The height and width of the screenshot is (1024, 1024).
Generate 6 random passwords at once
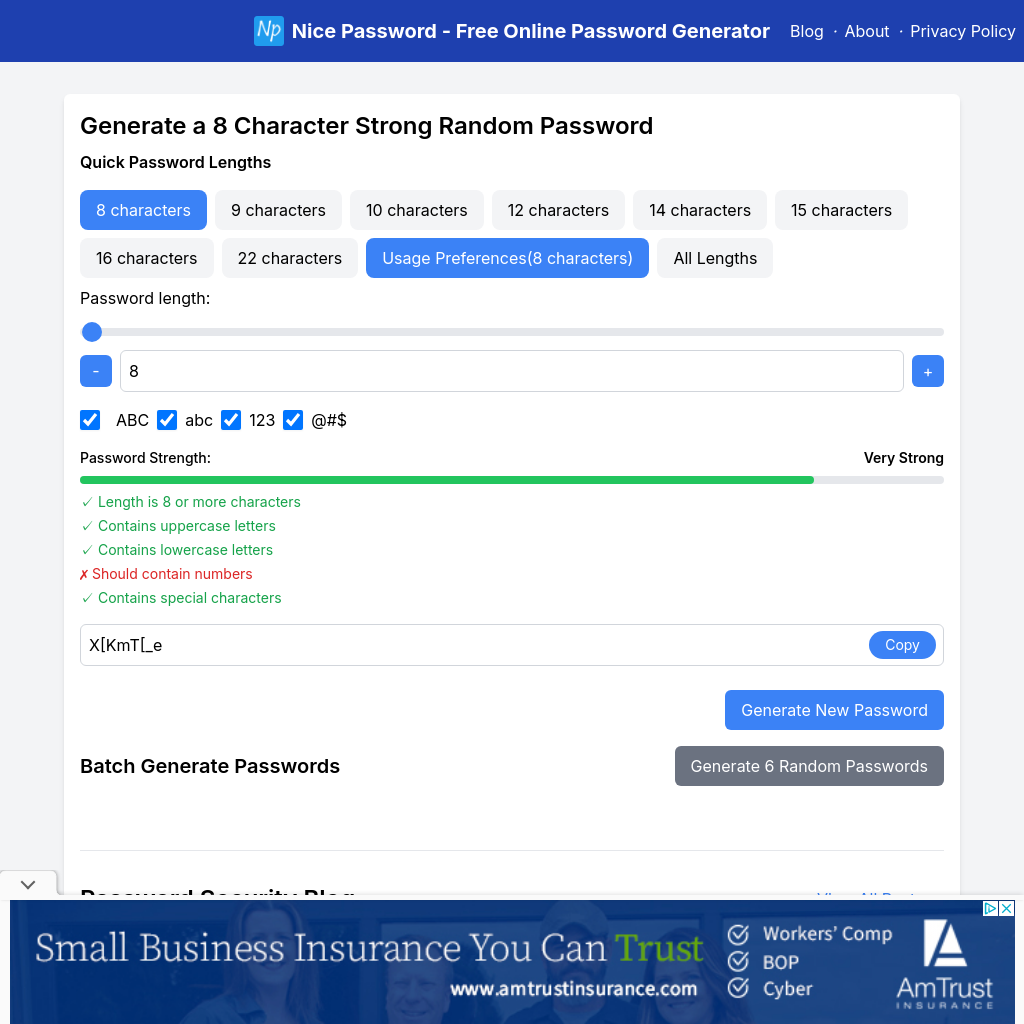pos(809,766)
